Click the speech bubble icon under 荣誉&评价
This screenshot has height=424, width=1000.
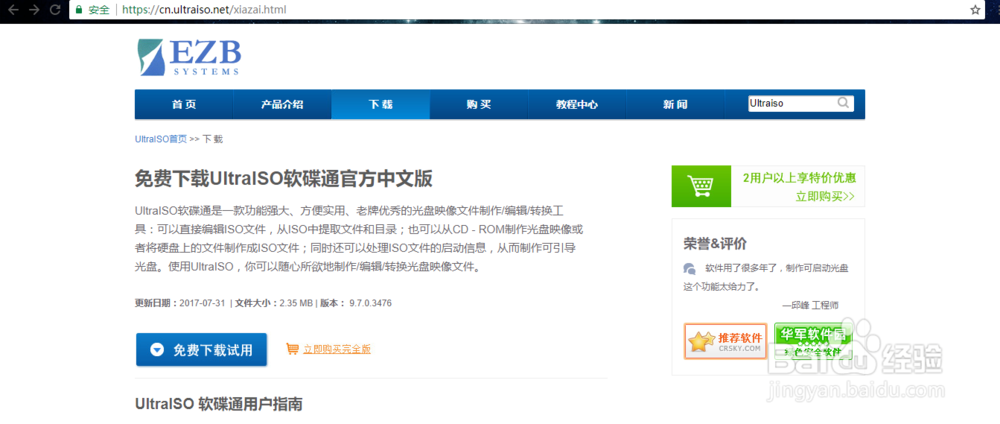click(689, 268)
